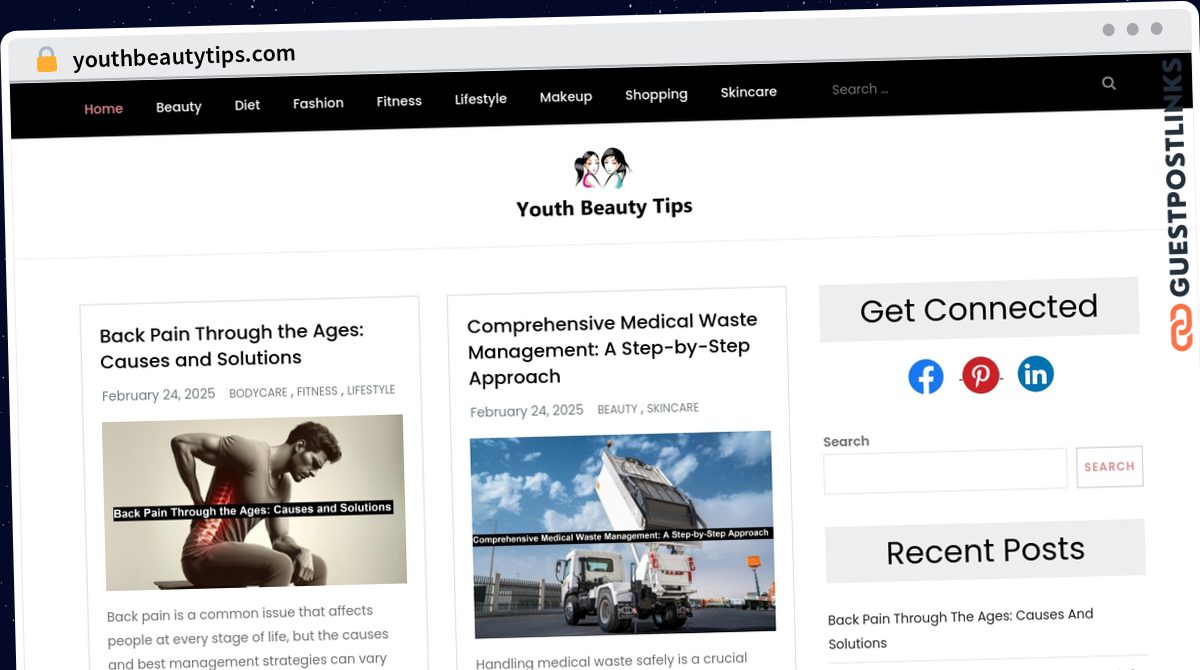Image resolution: width=1200 pixels, height=670 pixels.
Task: Open the garbage truck thumbnail image
Action: coord(622,535)
